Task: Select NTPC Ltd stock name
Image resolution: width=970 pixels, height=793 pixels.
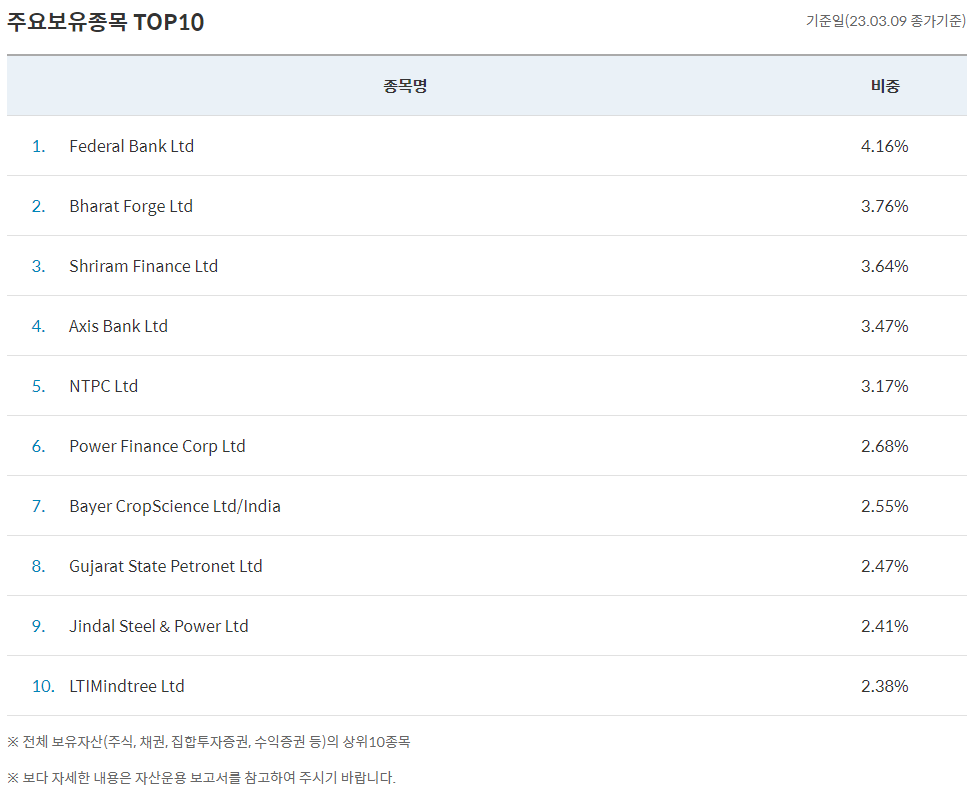Action: [103, 386]
